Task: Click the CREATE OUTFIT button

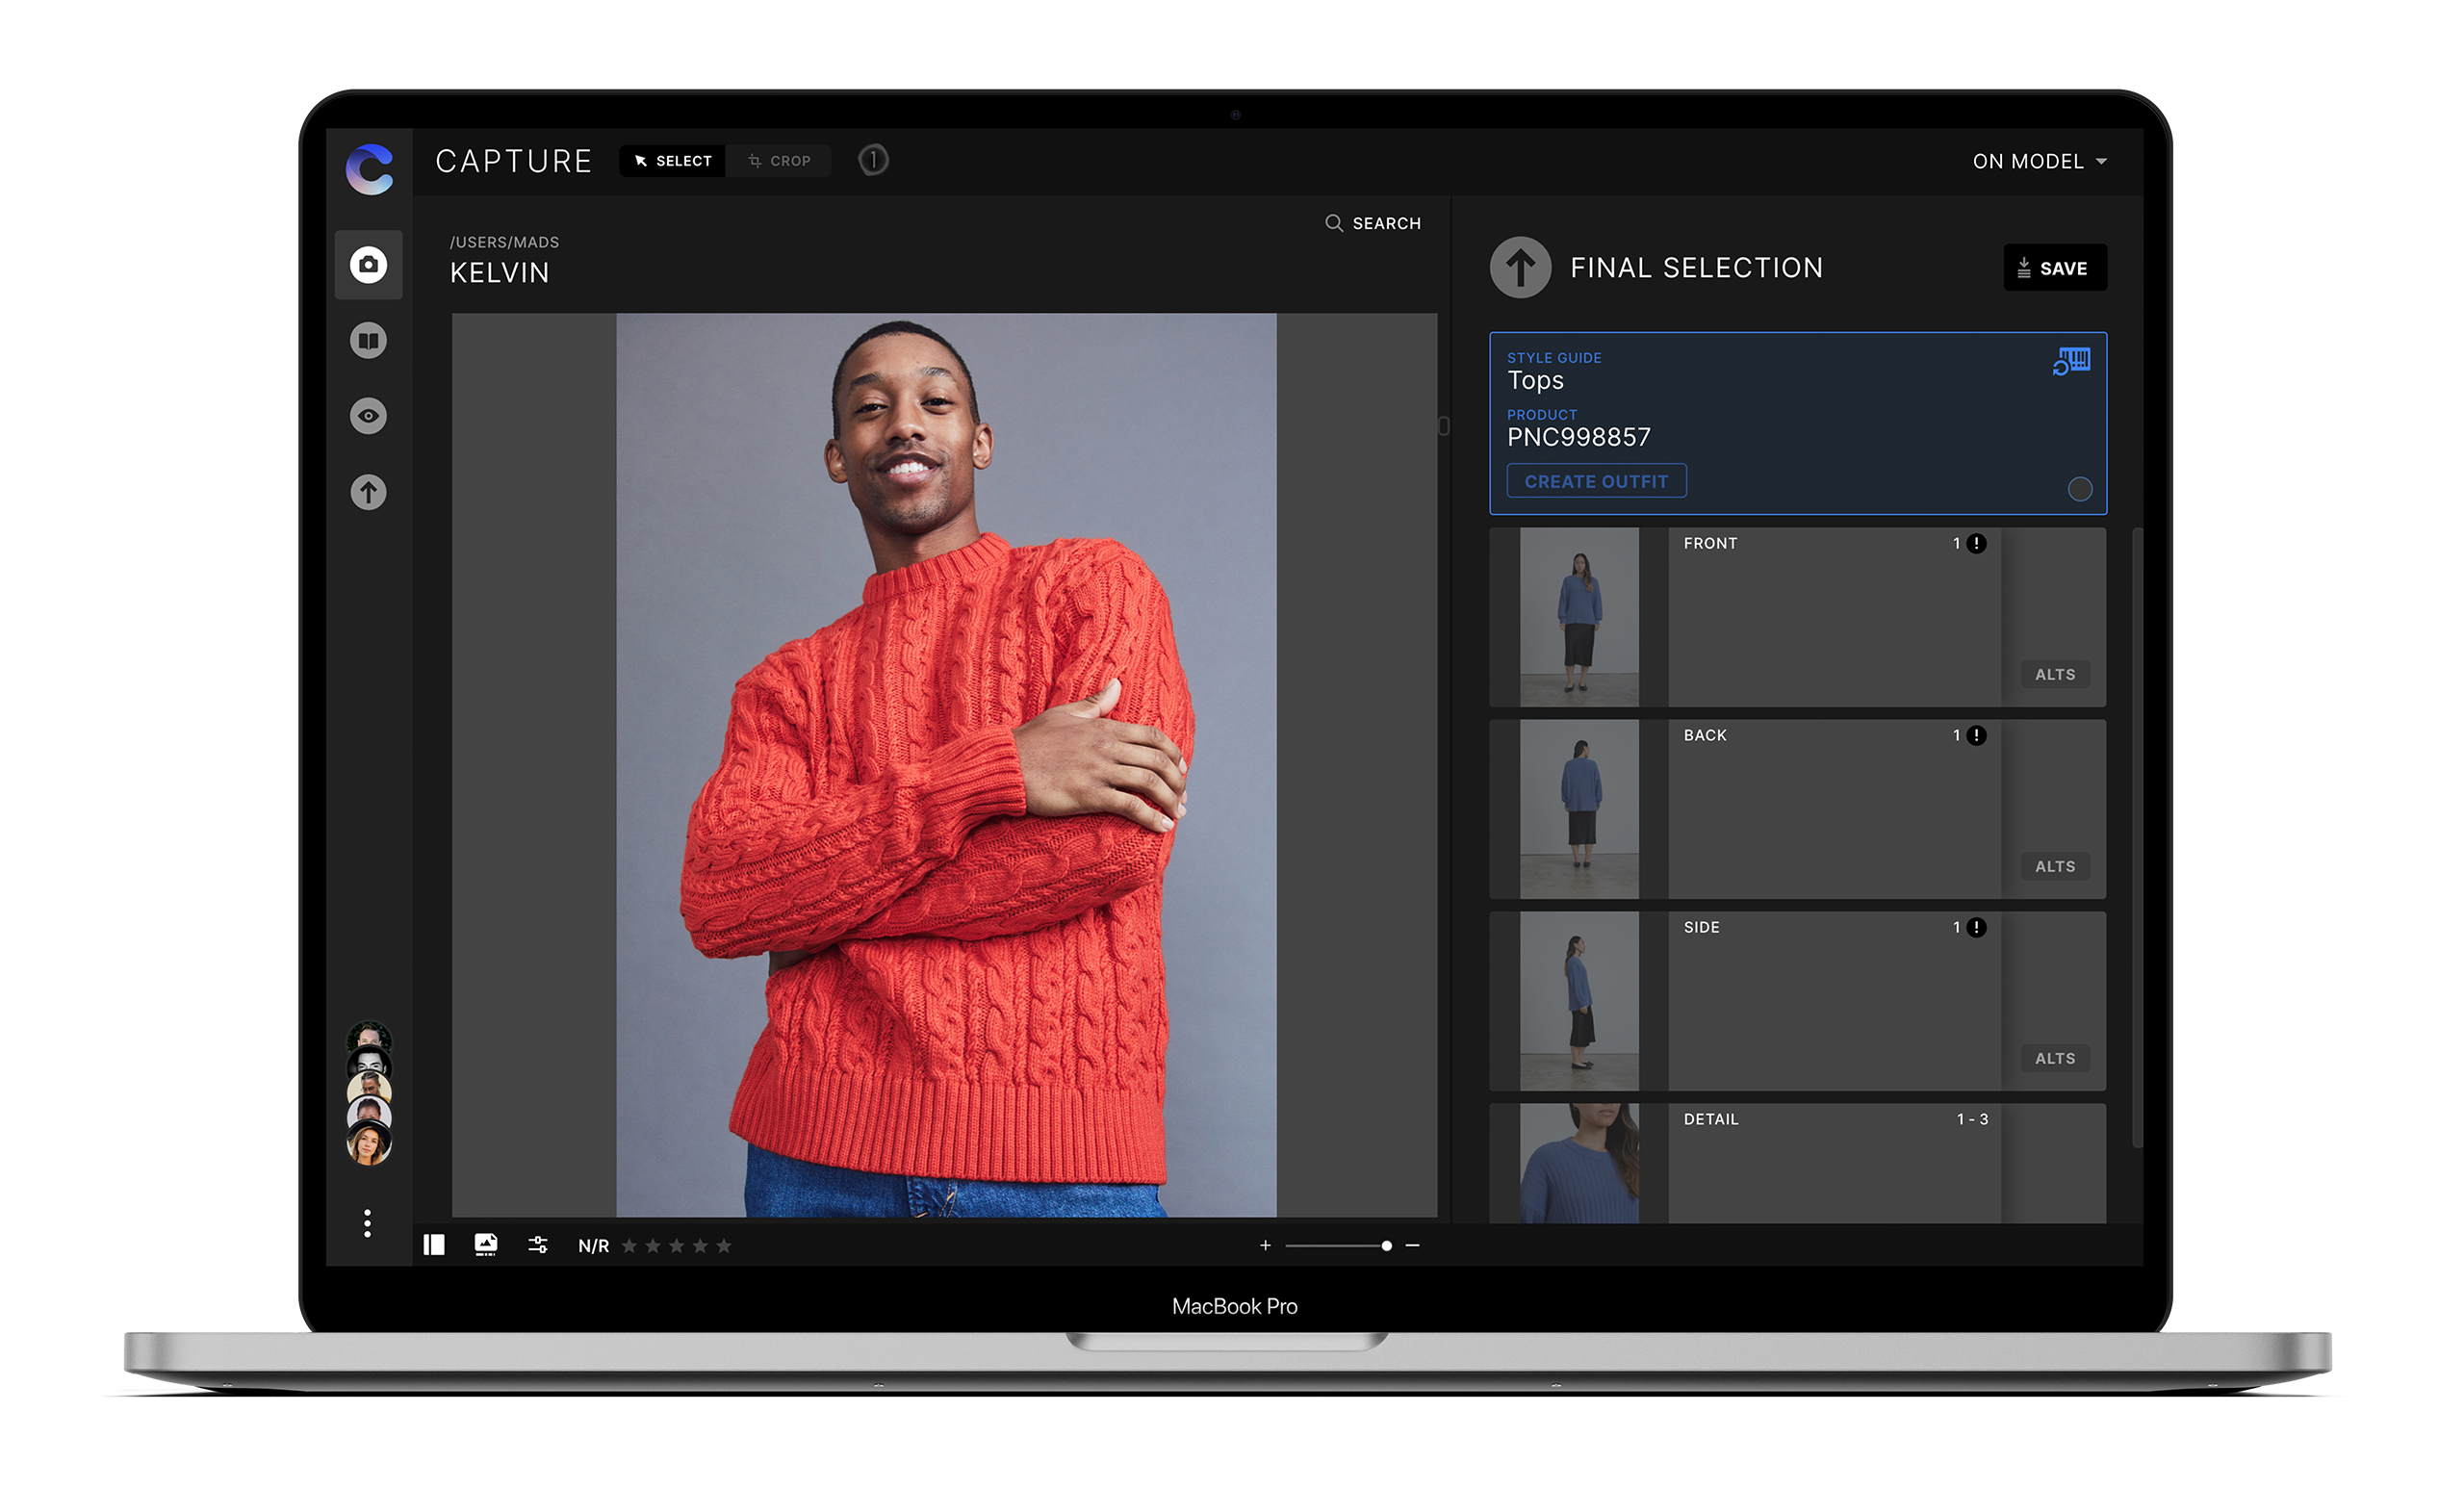Action: pos(1596,481)
